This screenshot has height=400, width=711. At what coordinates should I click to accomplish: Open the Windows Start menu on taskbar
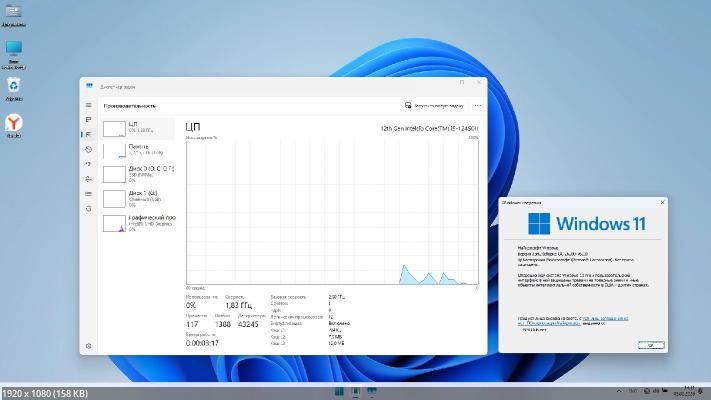tap(340, 390)
